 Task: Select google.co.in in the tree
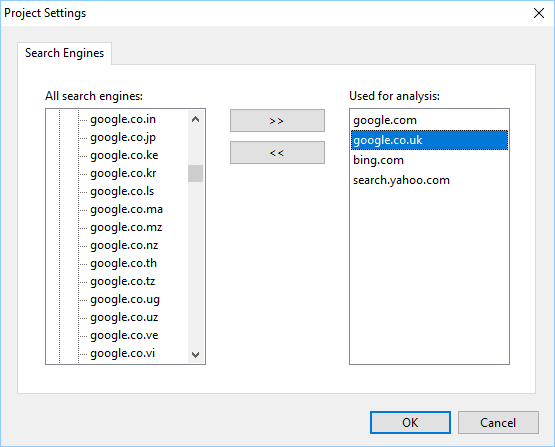coord(123,119)
